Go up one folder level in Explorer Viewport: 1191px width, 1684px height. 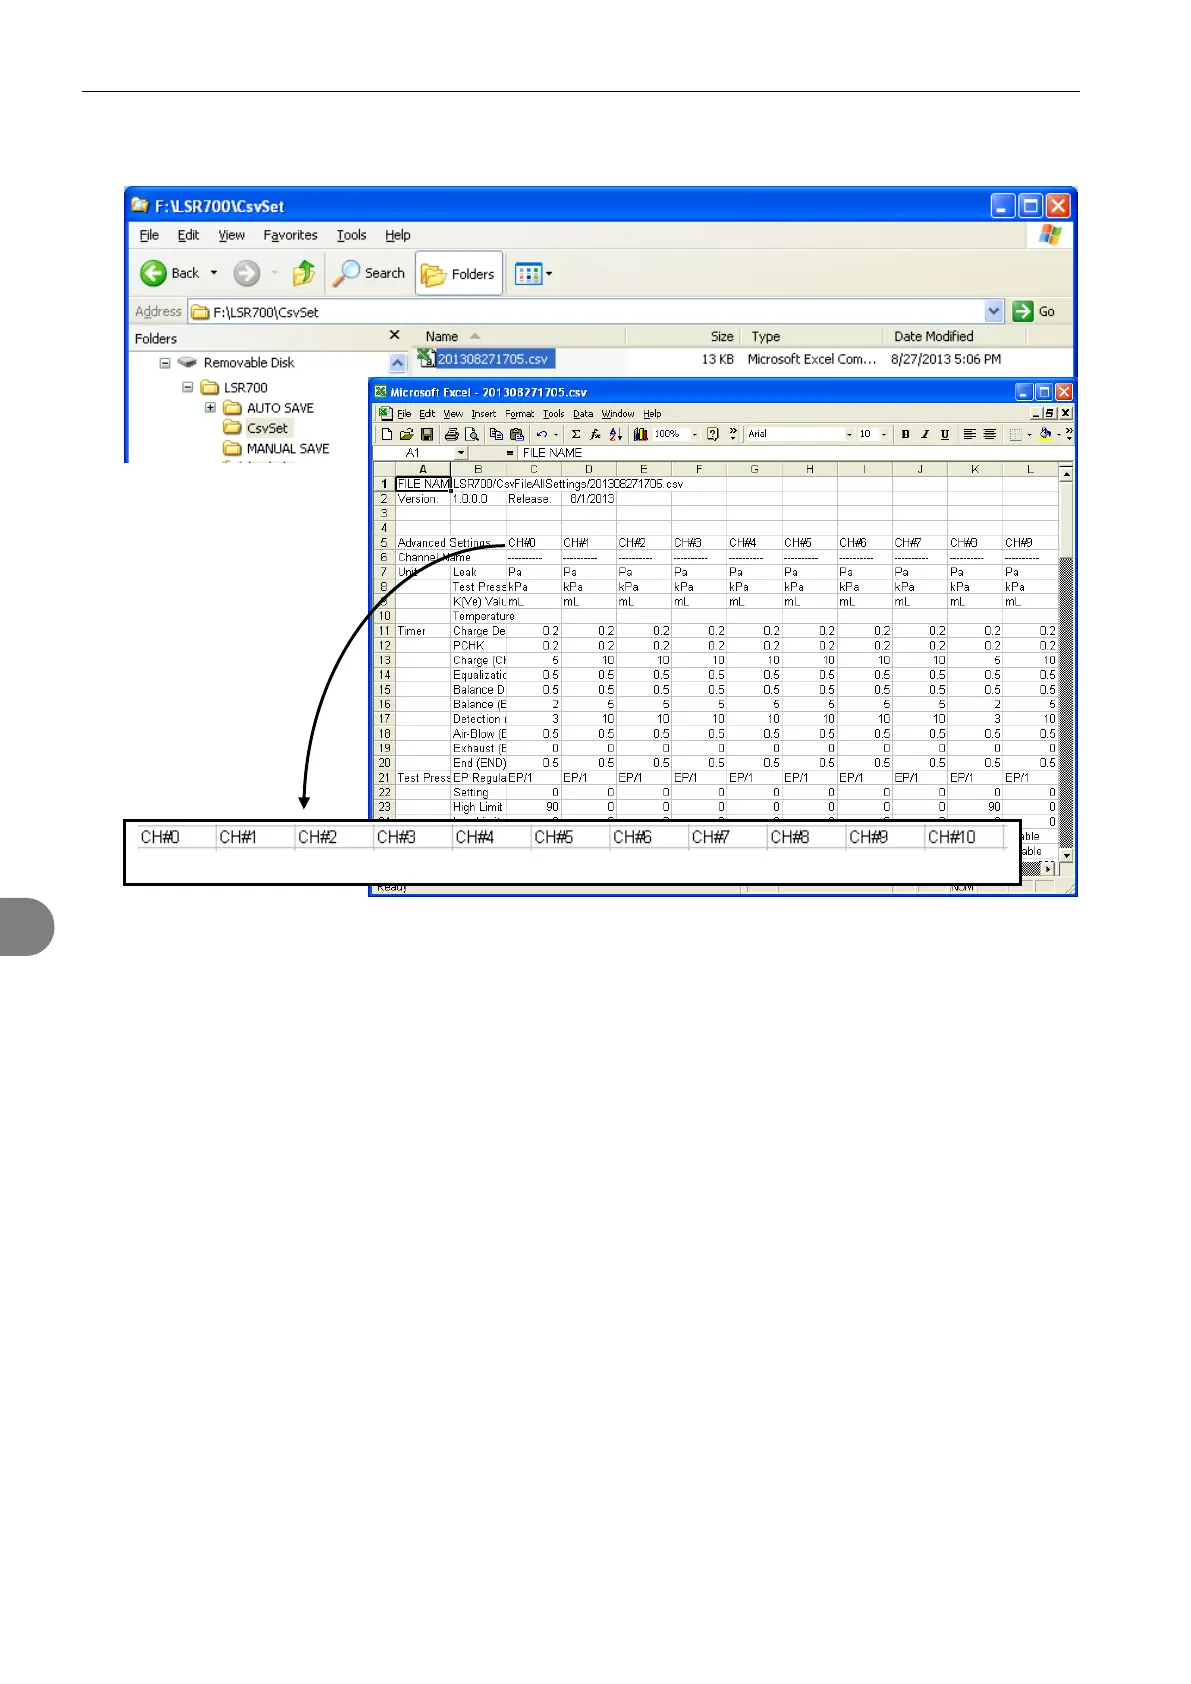304,273
